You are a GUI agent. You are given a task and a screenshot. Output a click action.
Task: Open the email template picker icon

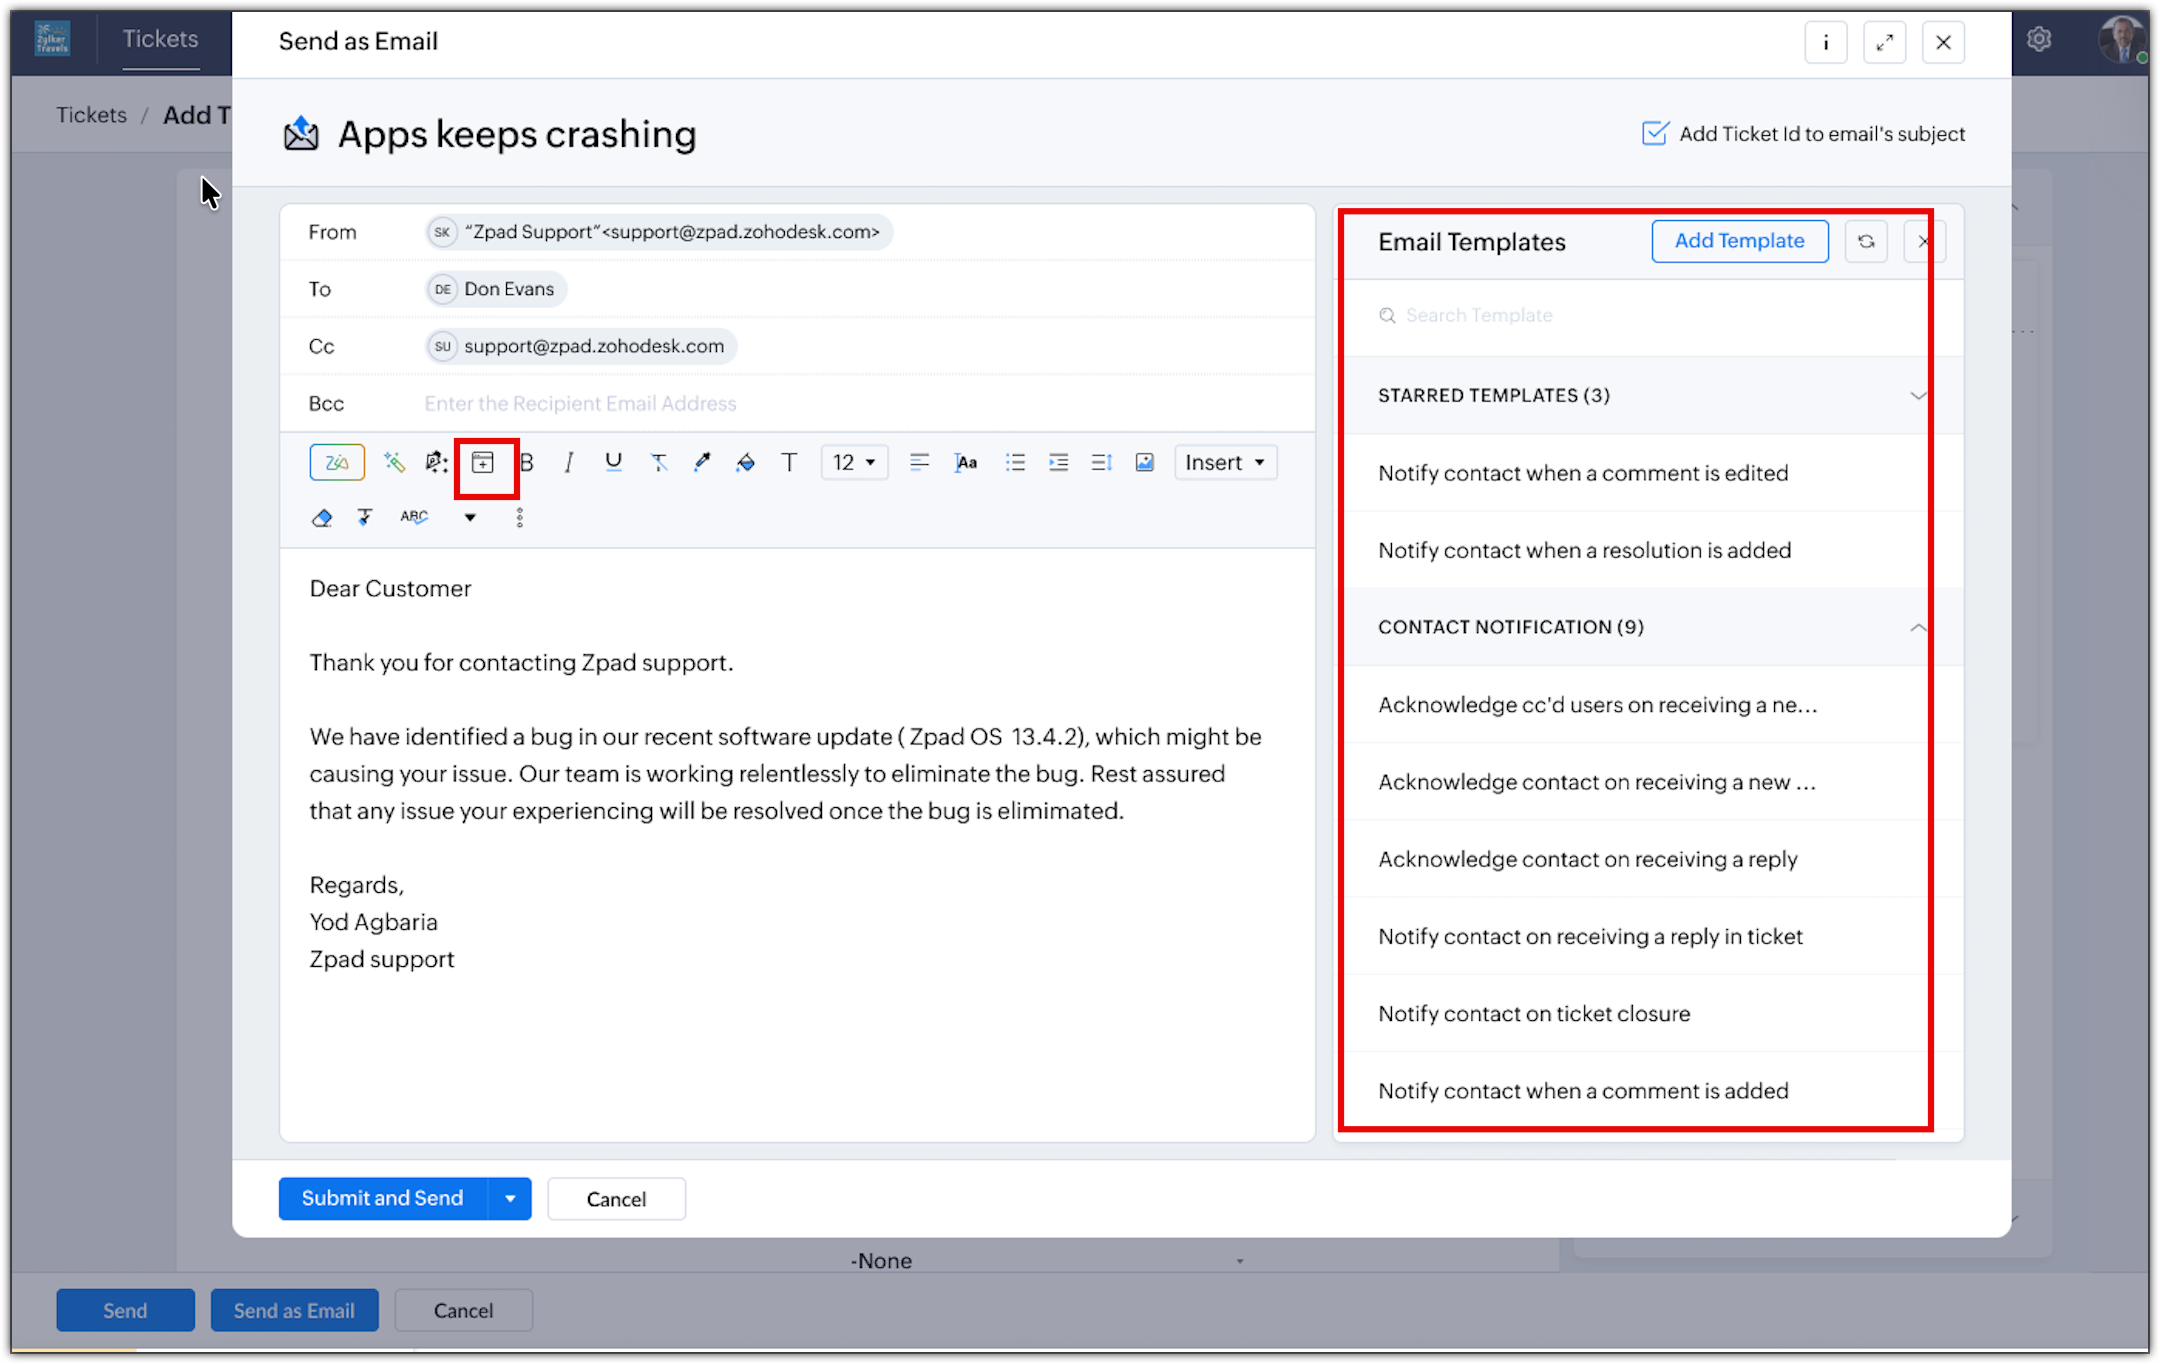click(483, 462)
